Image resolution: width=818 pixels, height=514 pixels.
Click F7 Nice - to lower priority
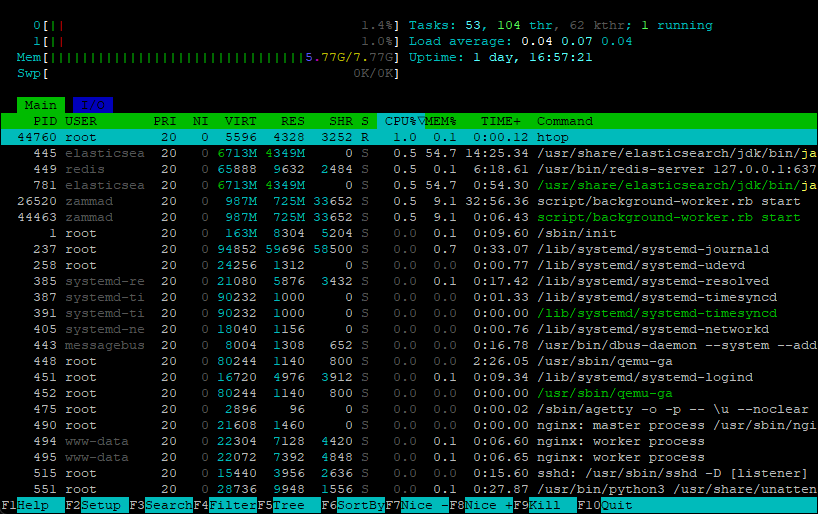coord(417,505)
